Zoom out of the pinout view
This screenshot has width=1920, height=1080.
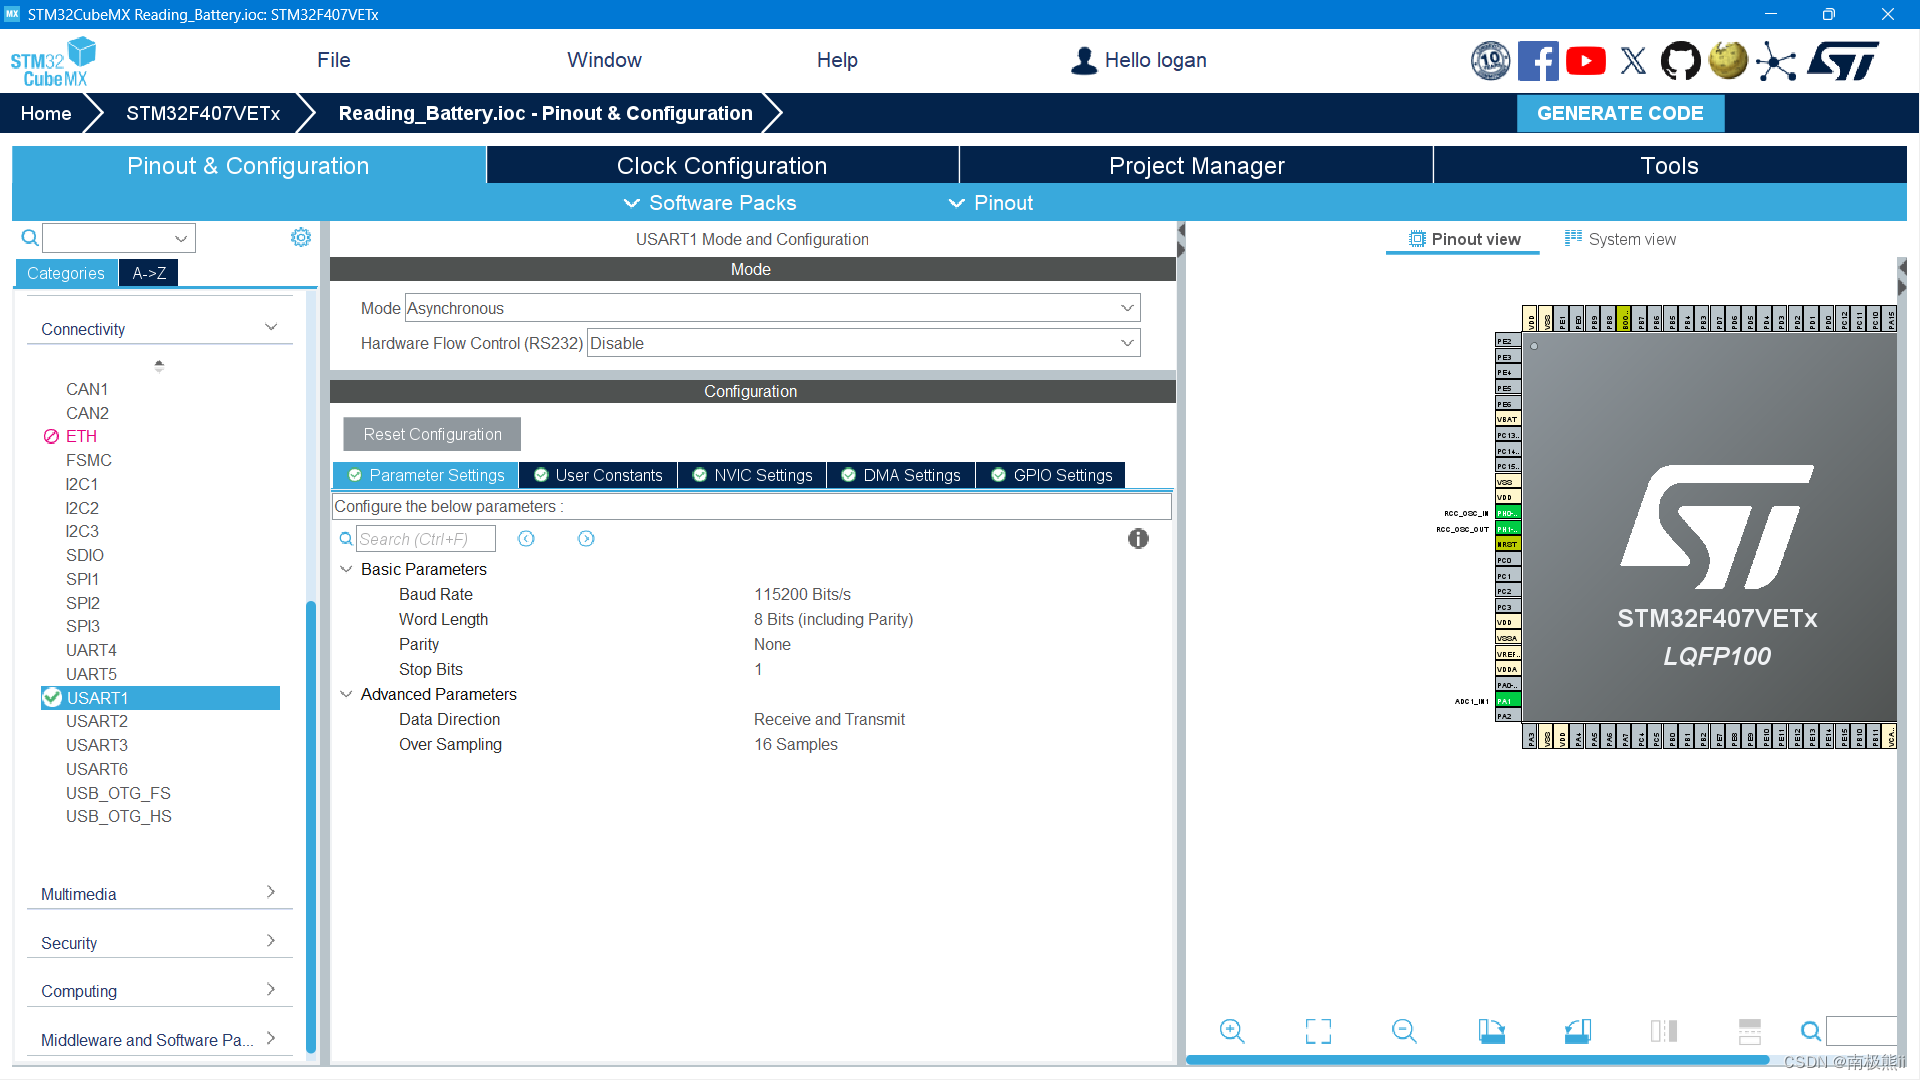pos(1404,1031)
